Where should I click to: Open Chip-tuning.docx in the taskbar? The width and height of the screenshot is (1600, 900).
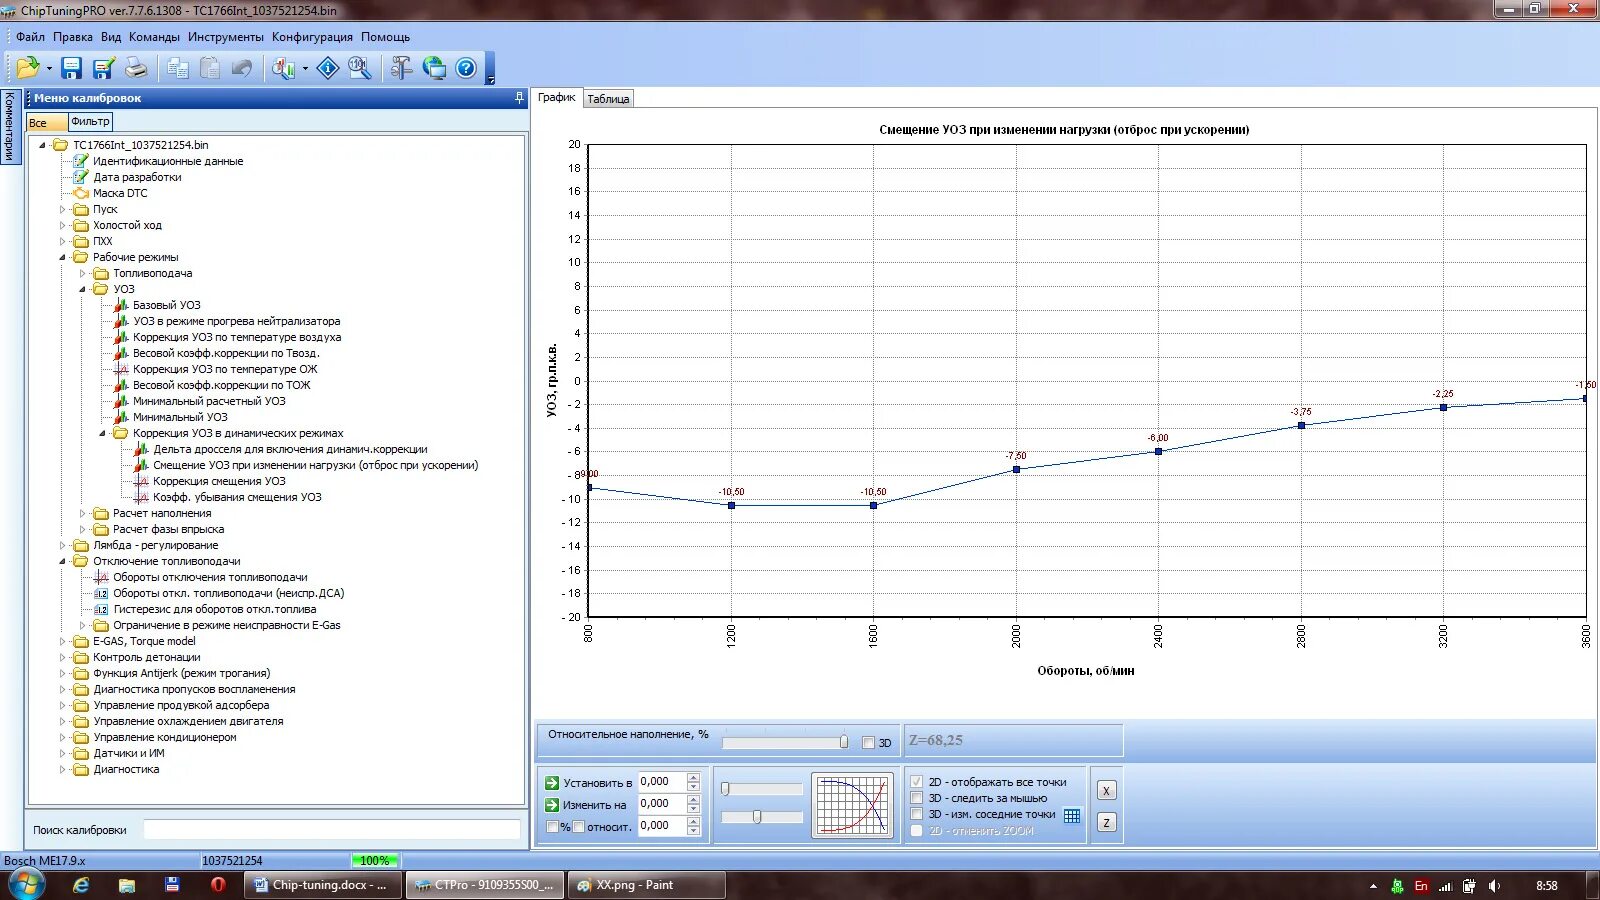(323, 885)
